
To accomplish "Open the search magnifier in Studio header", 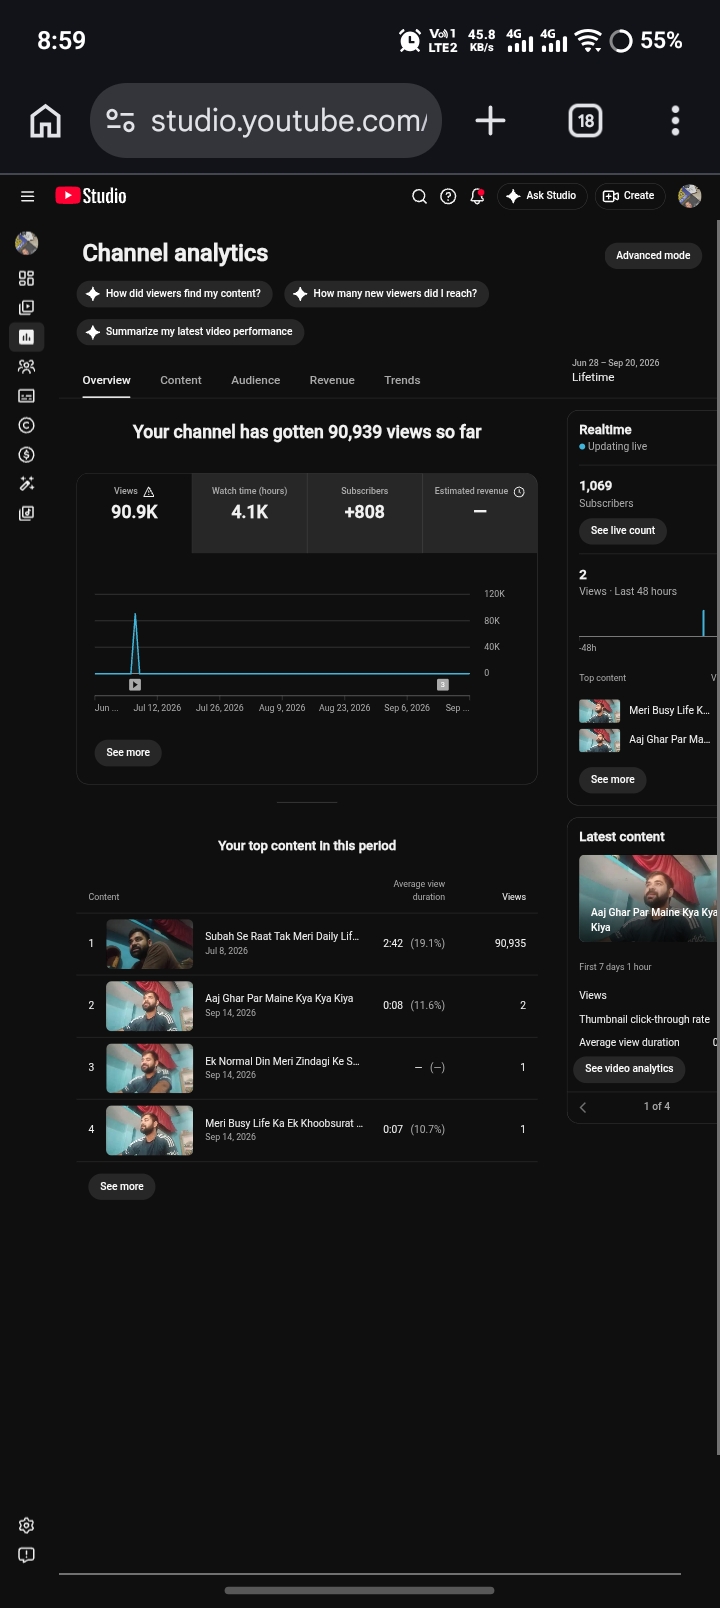I will [x=420, y=196].
